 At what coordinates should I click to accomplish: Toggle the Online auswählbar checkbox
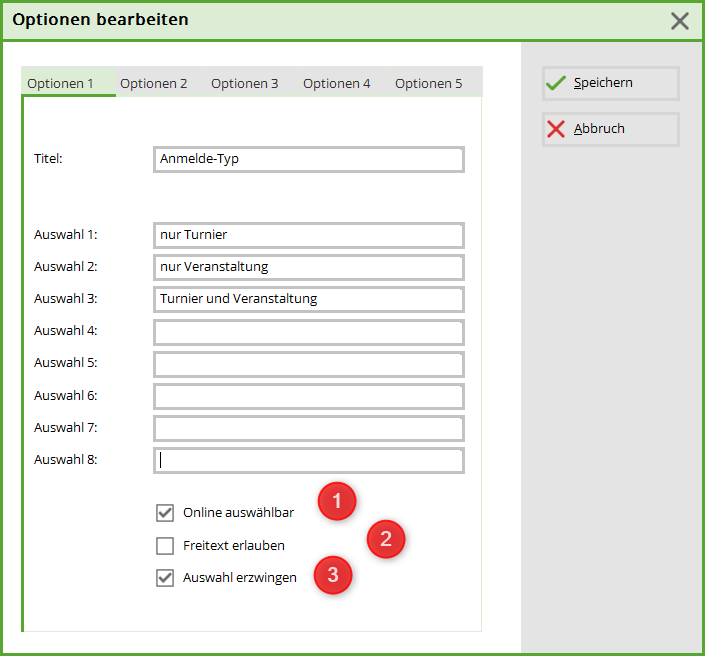166,513
